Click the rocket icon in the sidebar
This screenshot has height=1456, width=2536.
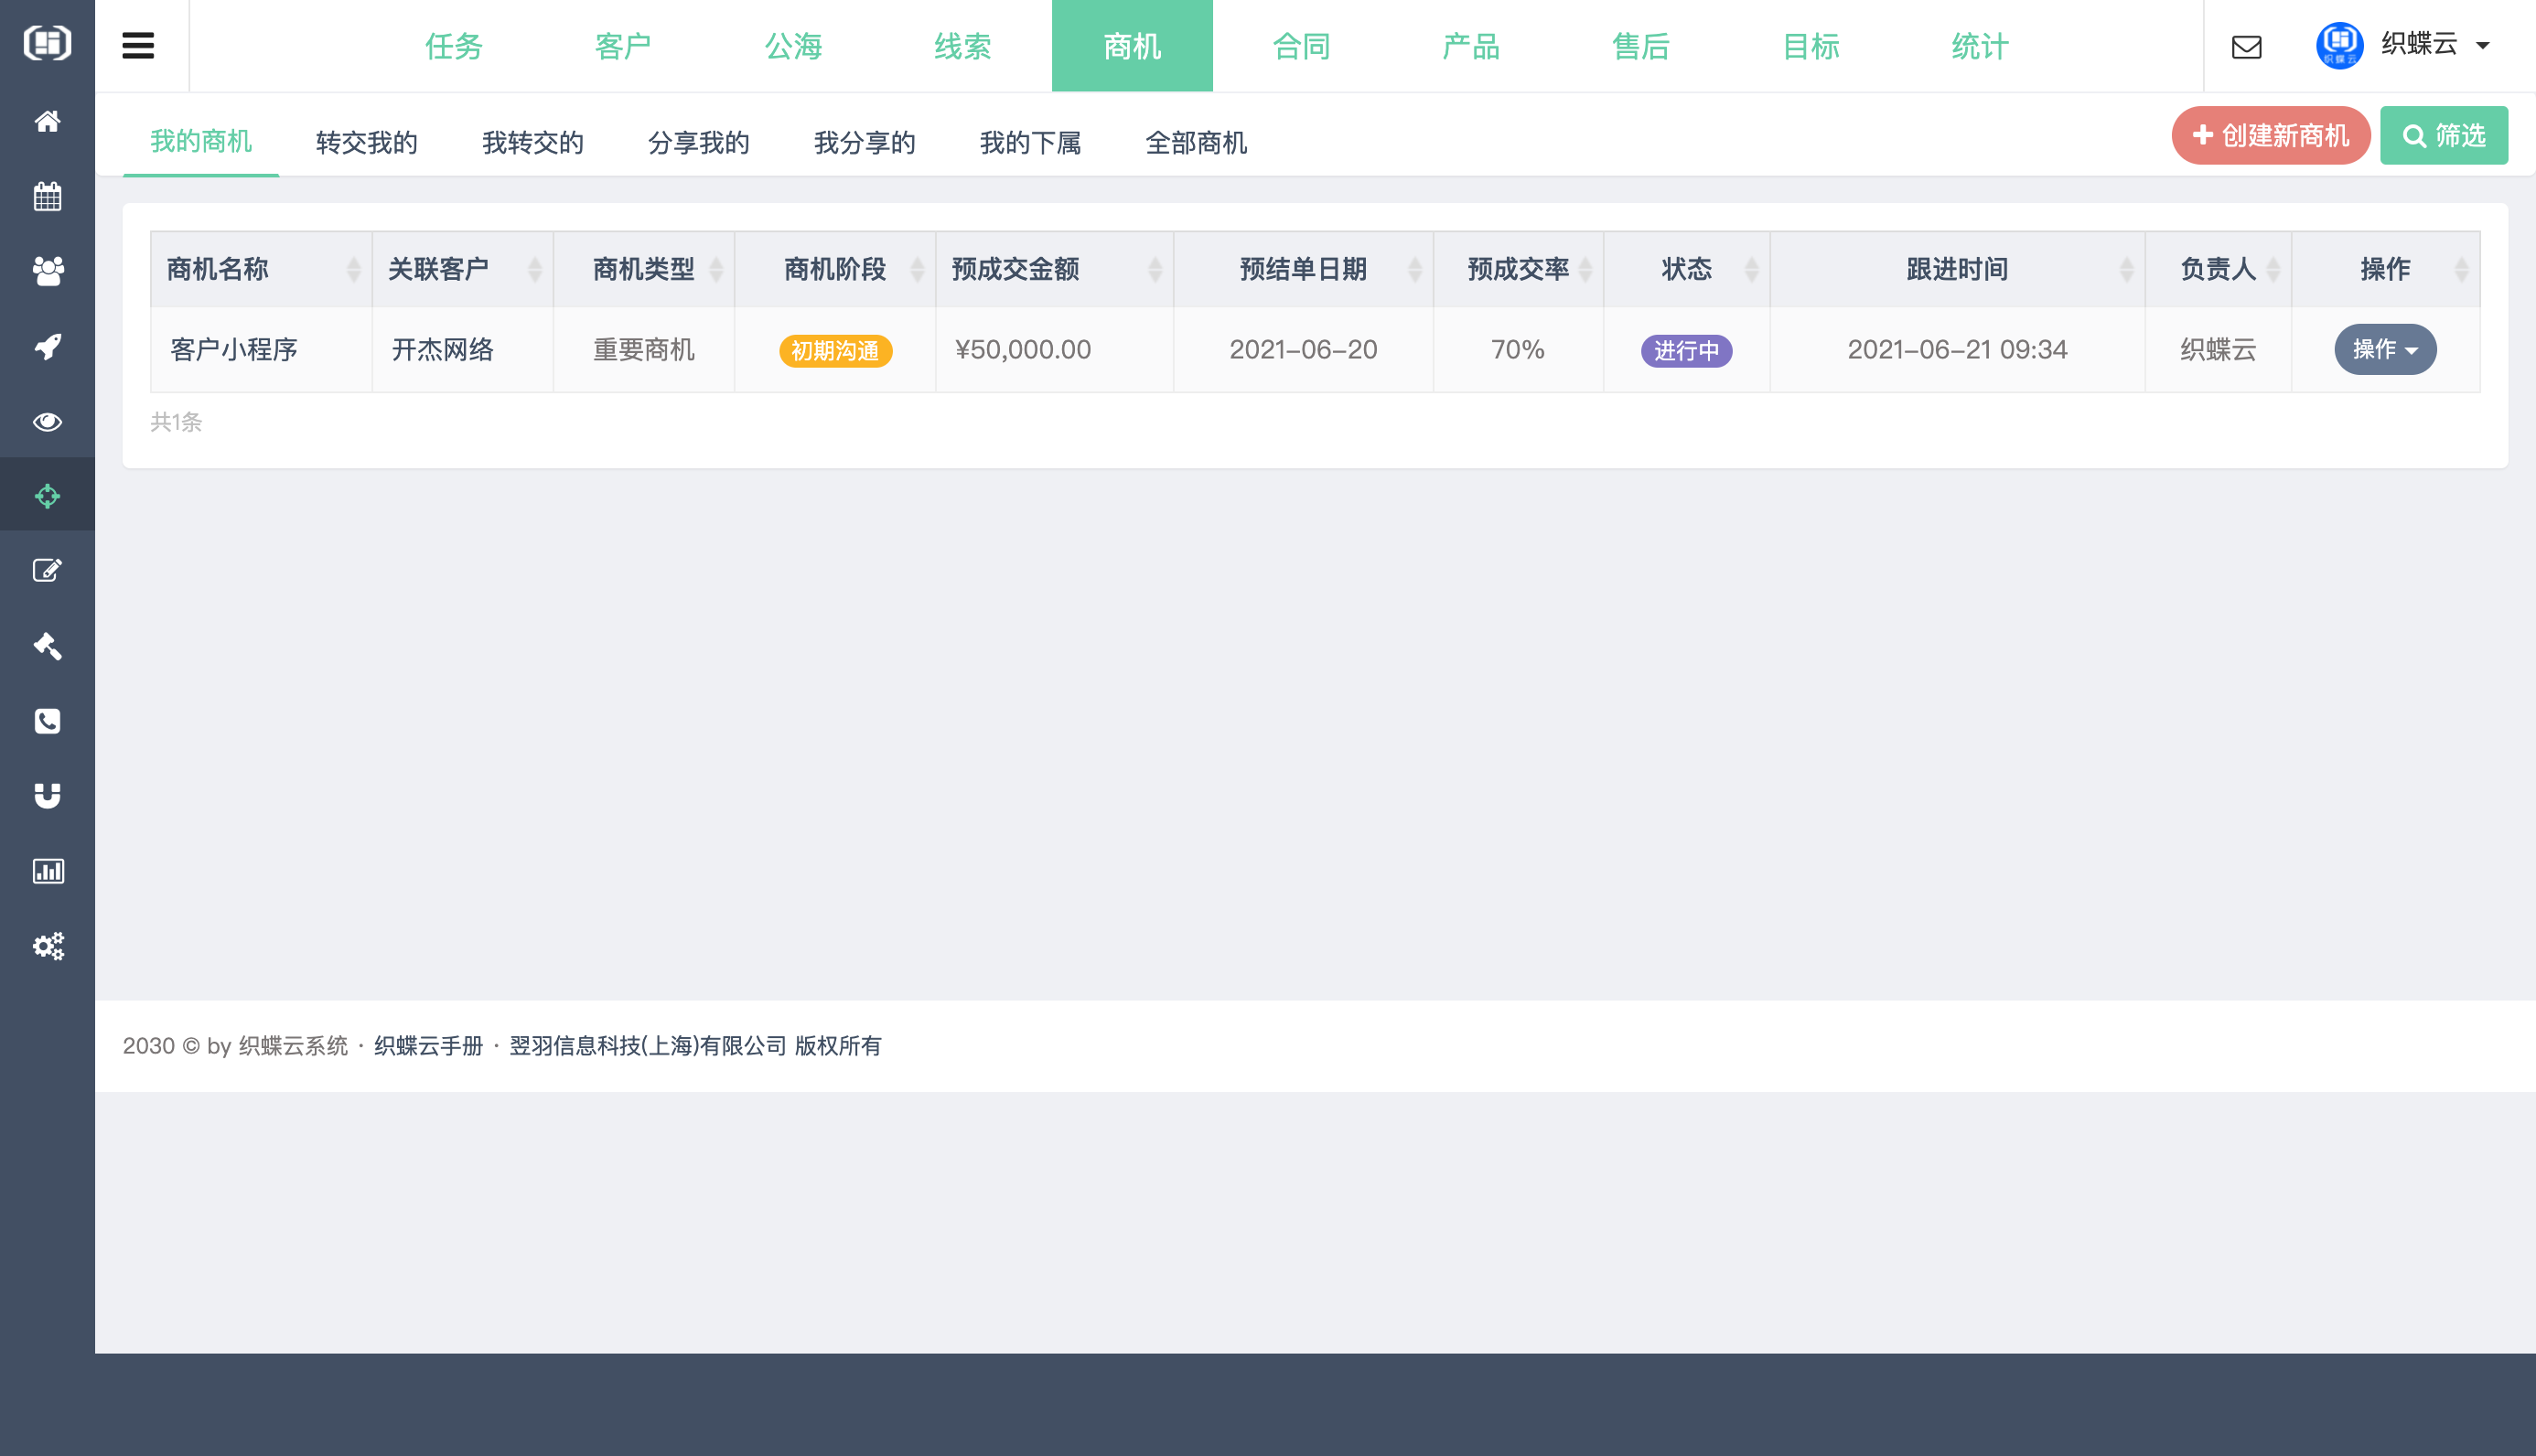47,346
